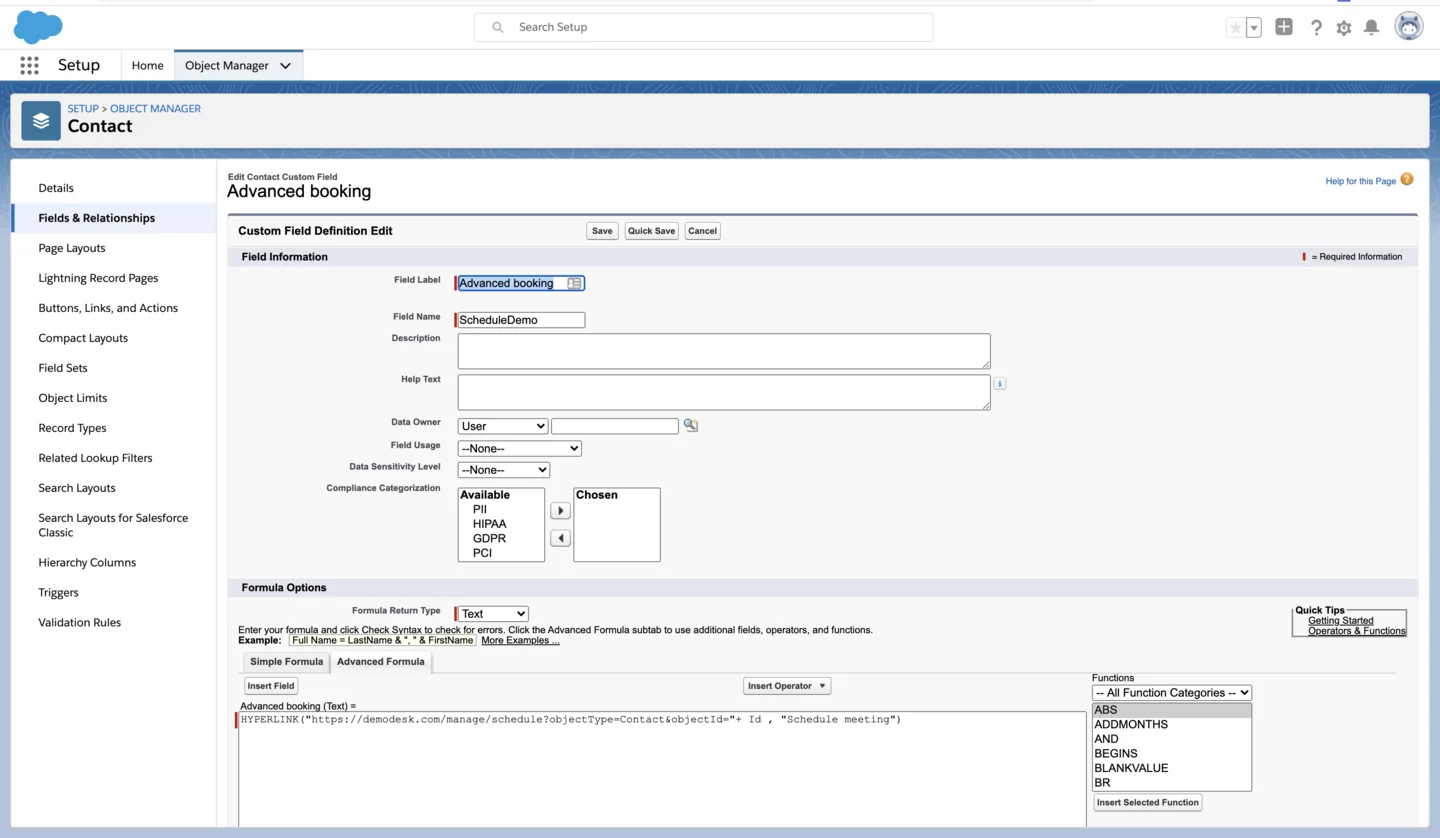The width and height of the screenshot is (1440, 838).
Task: Select ADDMONTHS in the functions list
Action: click(x=1171, y=724)
